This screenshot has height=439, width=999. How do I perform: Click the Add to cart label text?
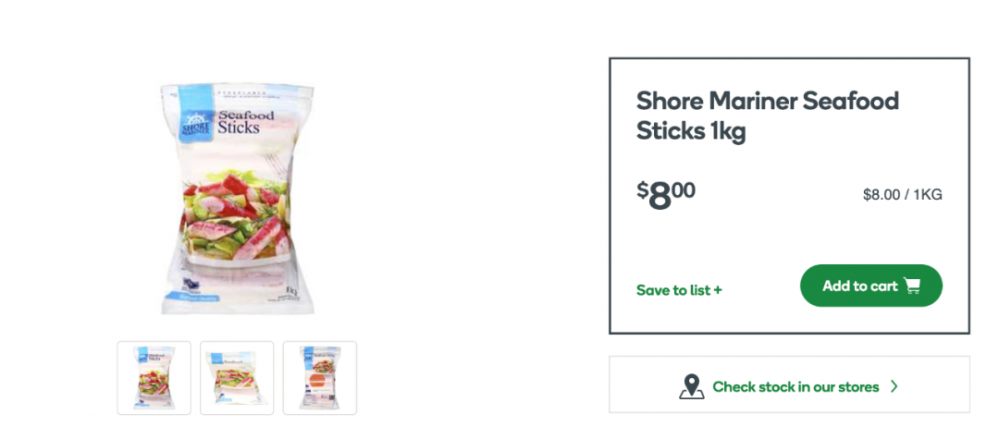point(860,286)
